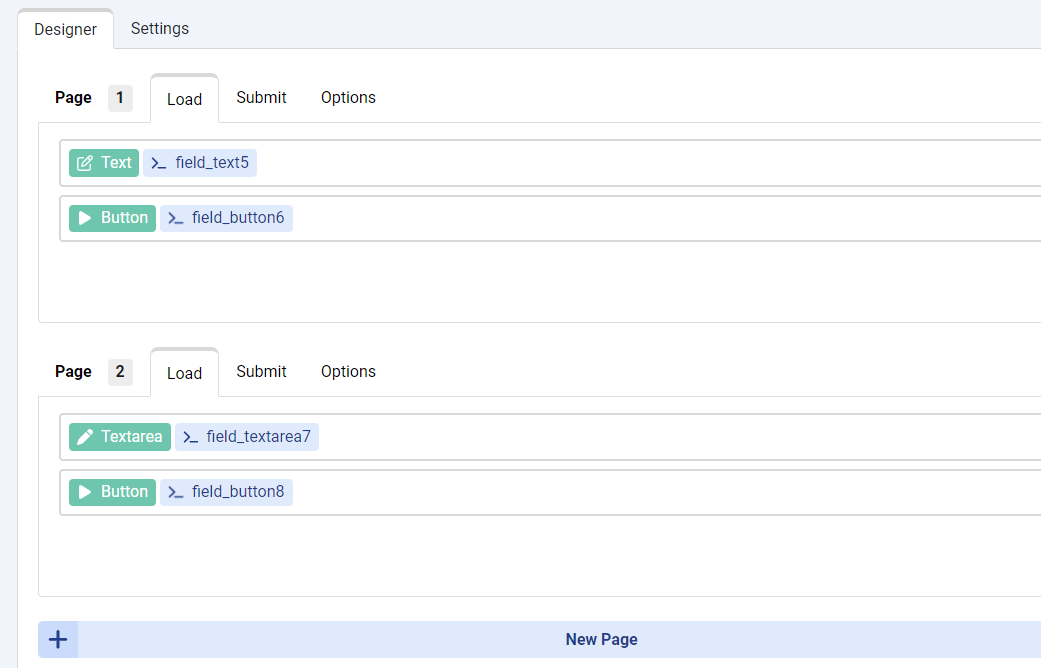This screenshot has height=668, width=1041.
Task: Open the Options tab of Page 2
Action: (348, 371)
